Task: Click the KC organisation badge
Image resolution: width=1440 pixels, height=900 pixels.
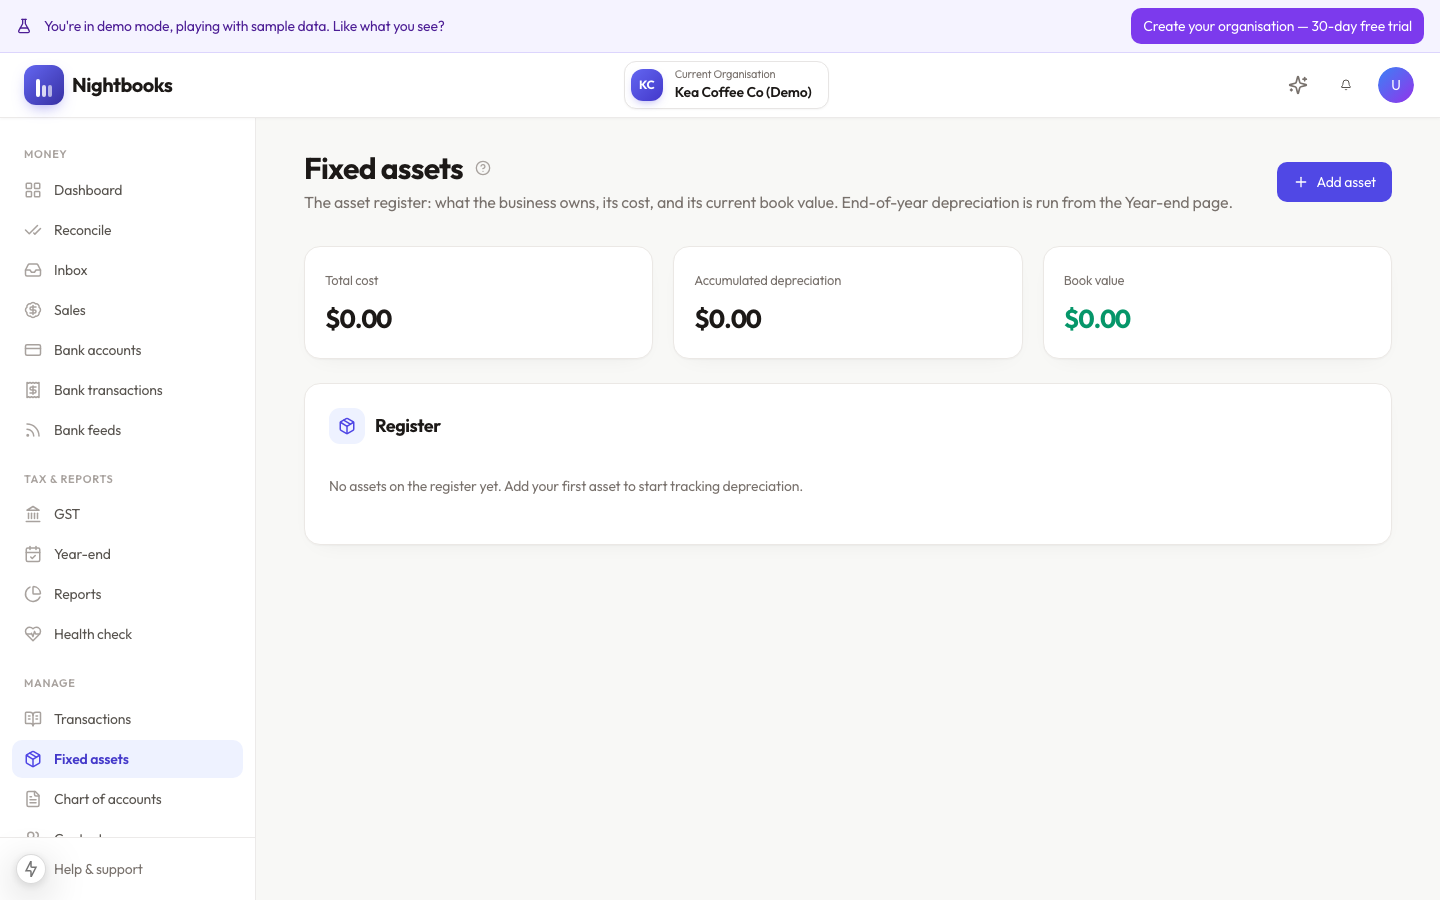Action: [647, 85]
